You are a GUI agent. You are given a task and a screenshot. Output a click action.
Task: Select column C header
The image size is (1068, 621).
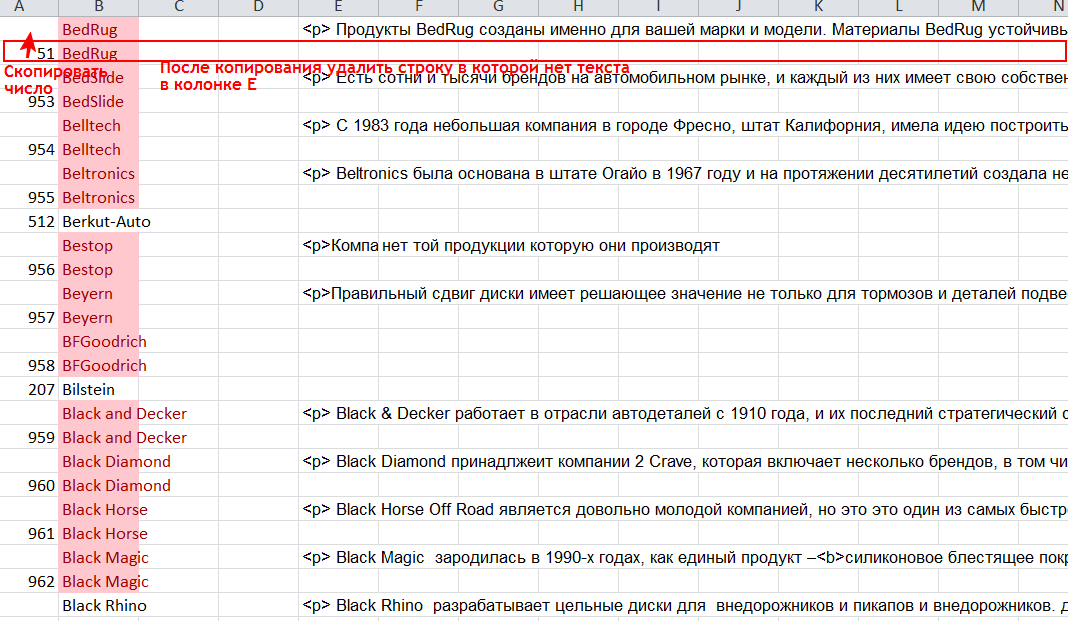[x=178, y=7]
